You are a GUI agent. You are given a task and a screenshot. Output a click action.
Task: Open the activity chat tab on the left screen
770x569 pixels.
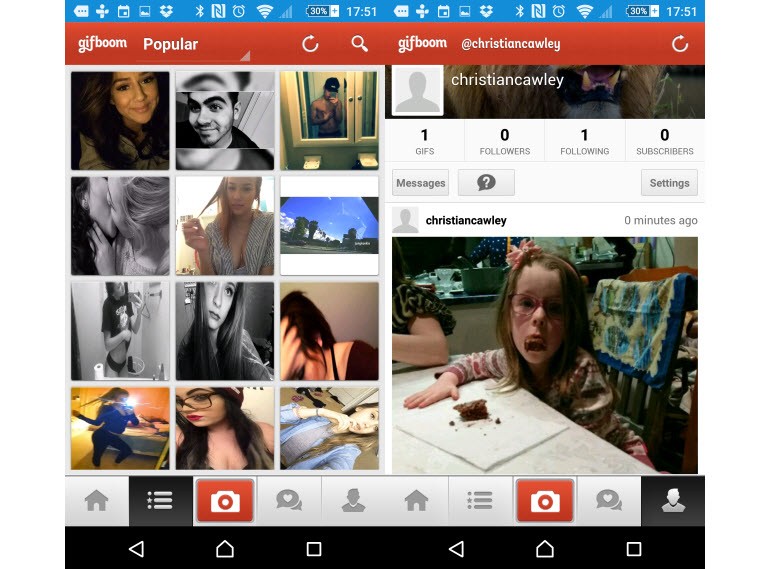pos(289,501)
